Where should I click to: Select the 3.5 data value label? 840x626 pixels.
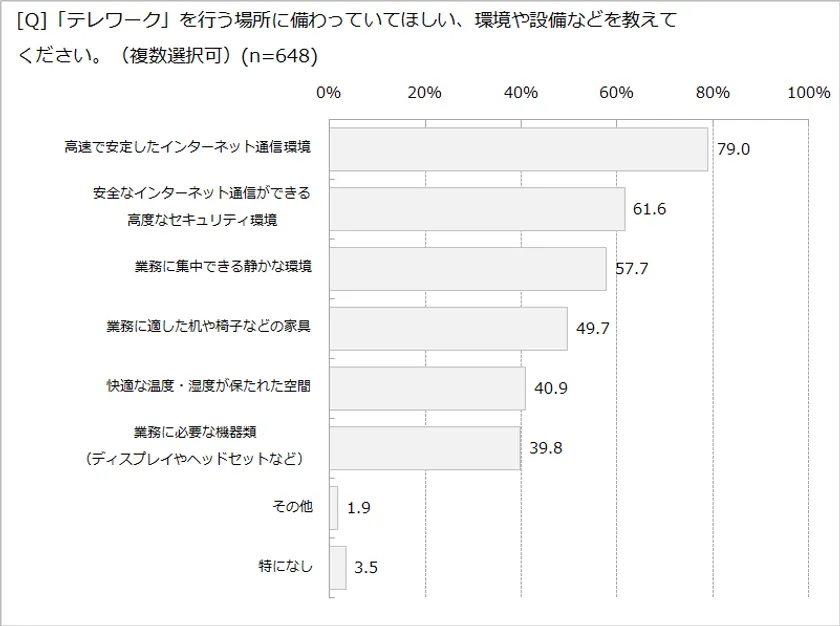pos(366,568)
